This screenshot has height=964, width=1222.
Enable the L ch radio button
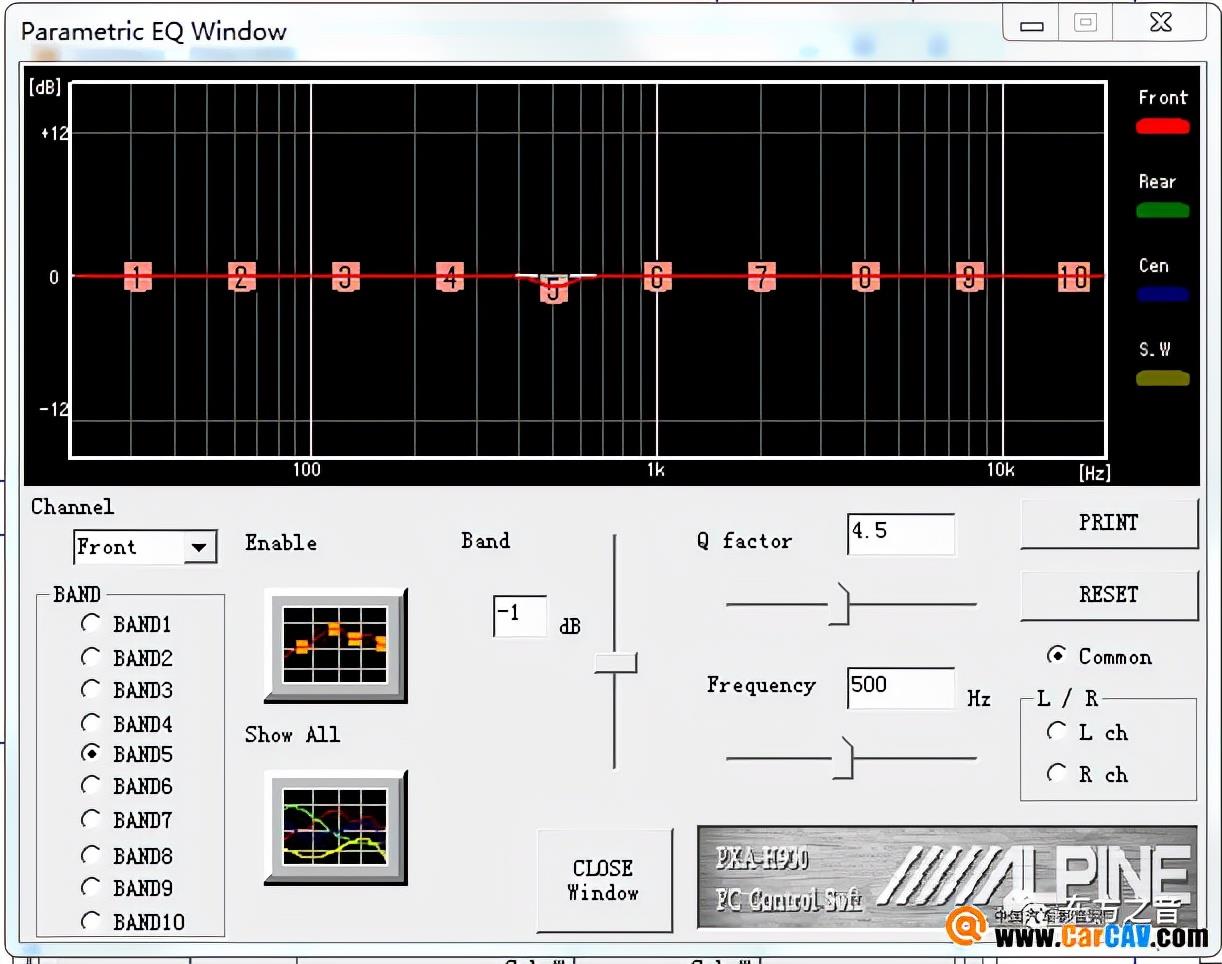point(1057,732)
